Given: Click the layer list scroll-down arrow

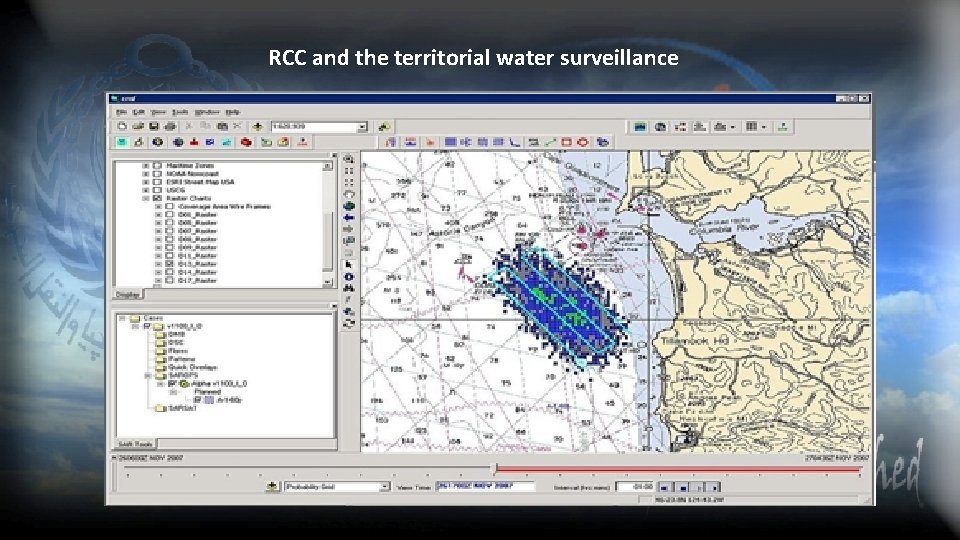Looking at the screenshot, I should [328, 282].
